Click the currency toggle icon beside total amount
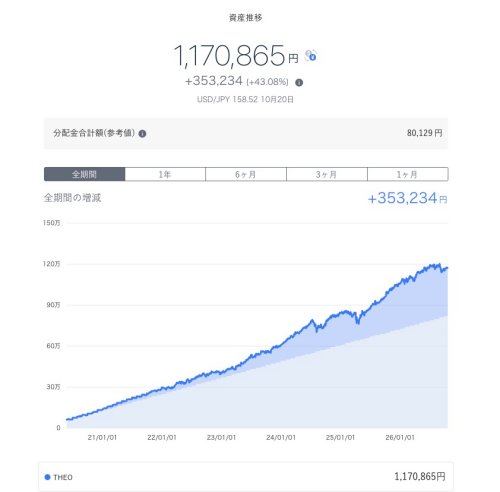 [311, 56]
